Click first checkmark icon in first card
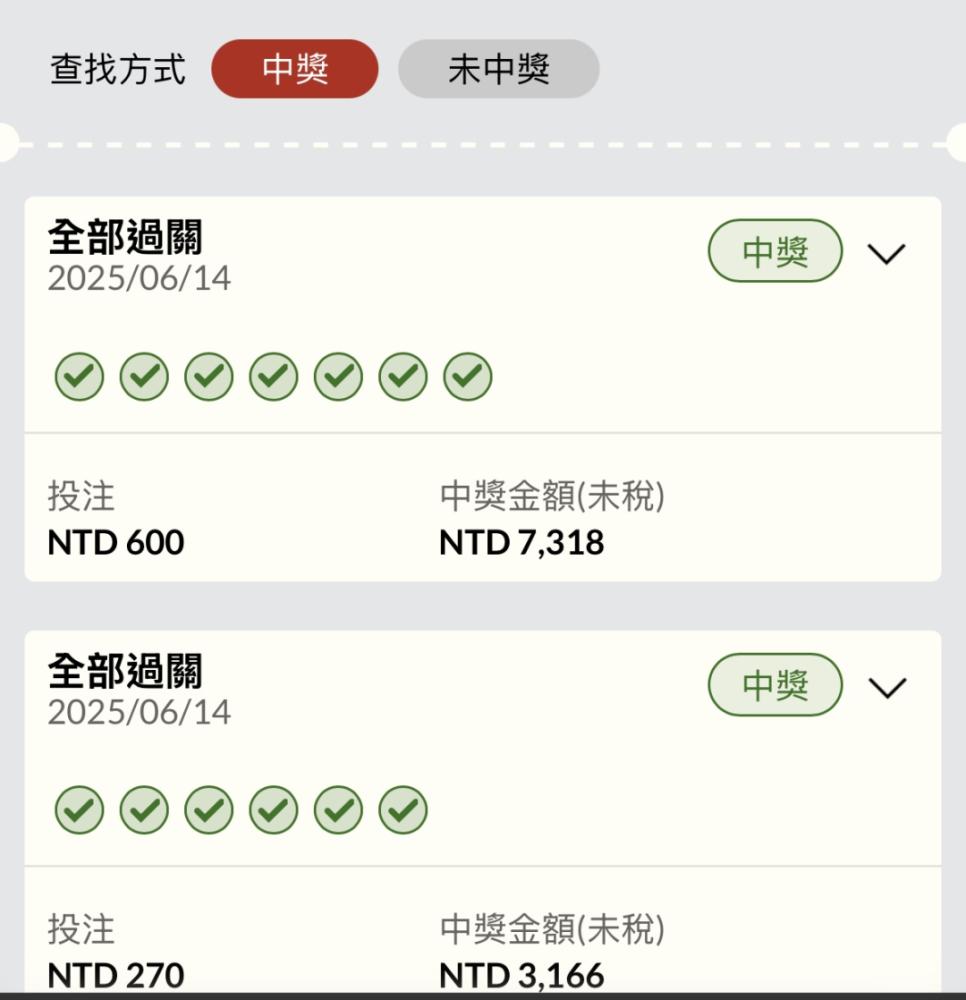 point(79,376)
